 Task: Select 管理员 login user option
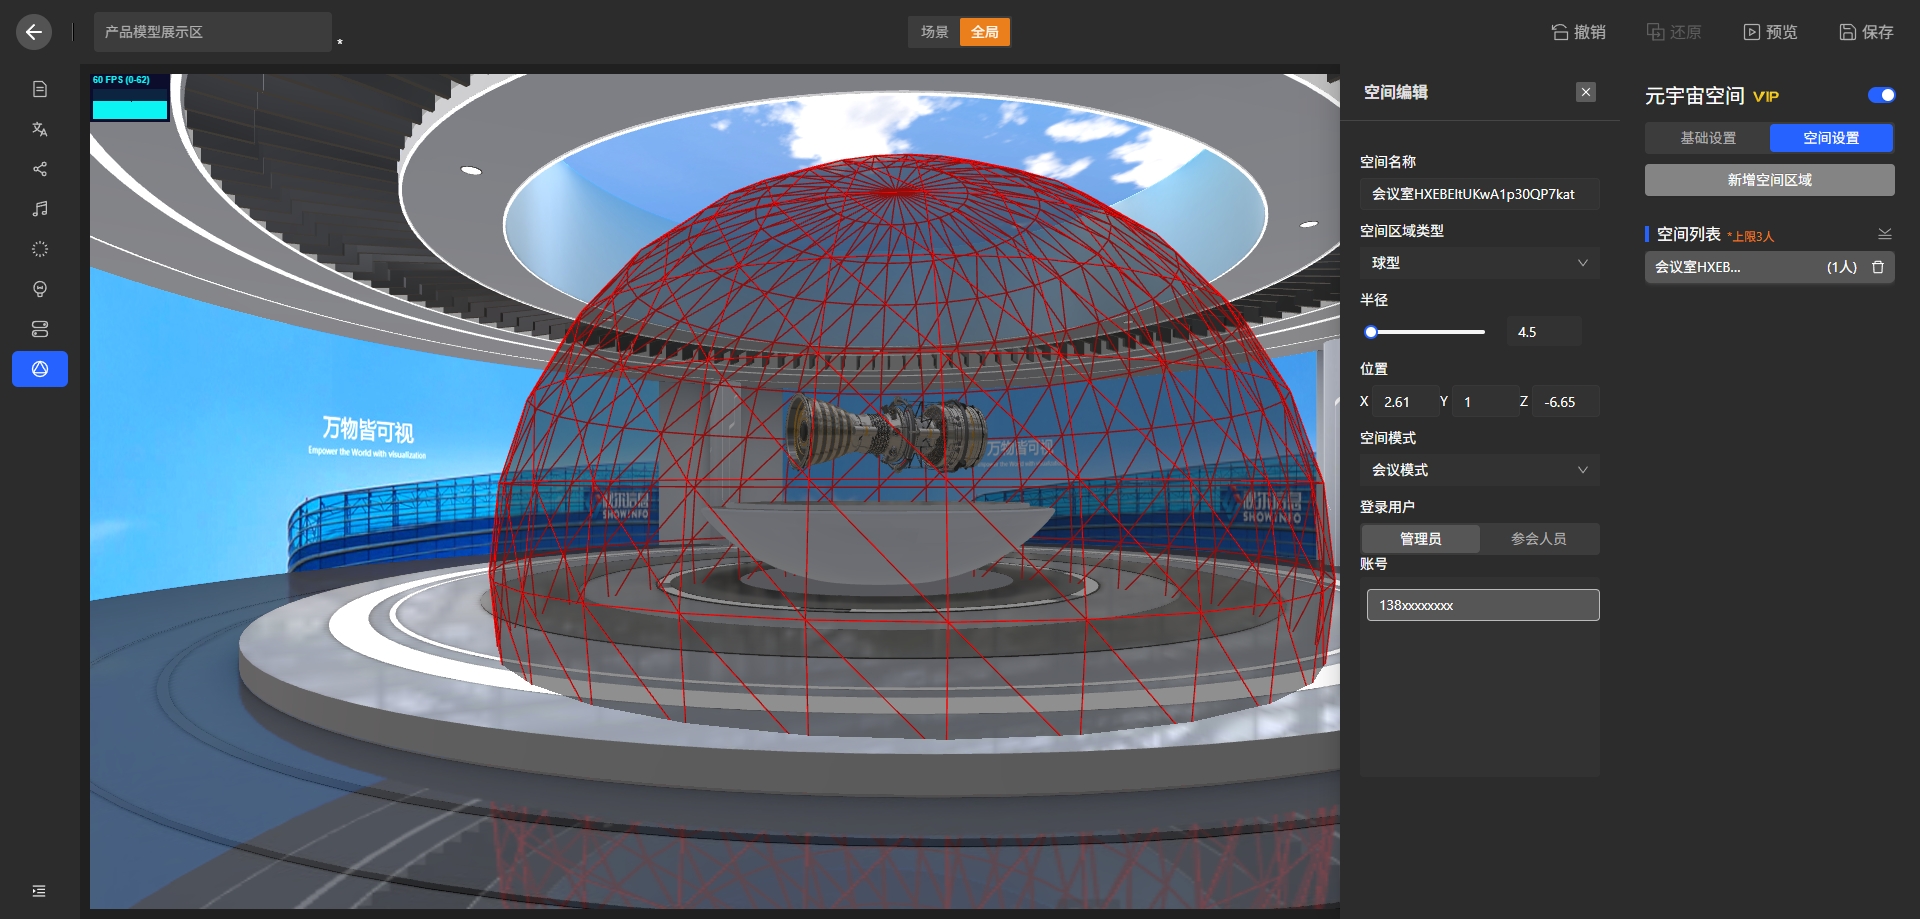point(1420,539)
